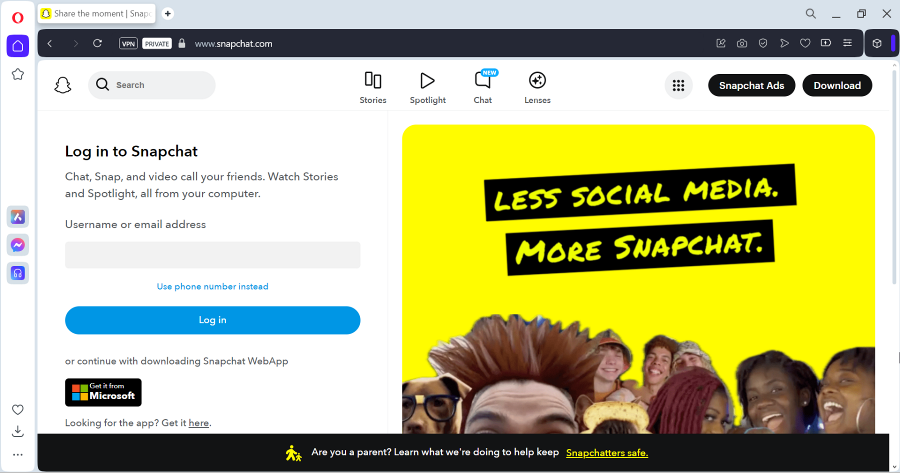Click the Snapchat Search field
900x473 pixels.
coord(152,85)
